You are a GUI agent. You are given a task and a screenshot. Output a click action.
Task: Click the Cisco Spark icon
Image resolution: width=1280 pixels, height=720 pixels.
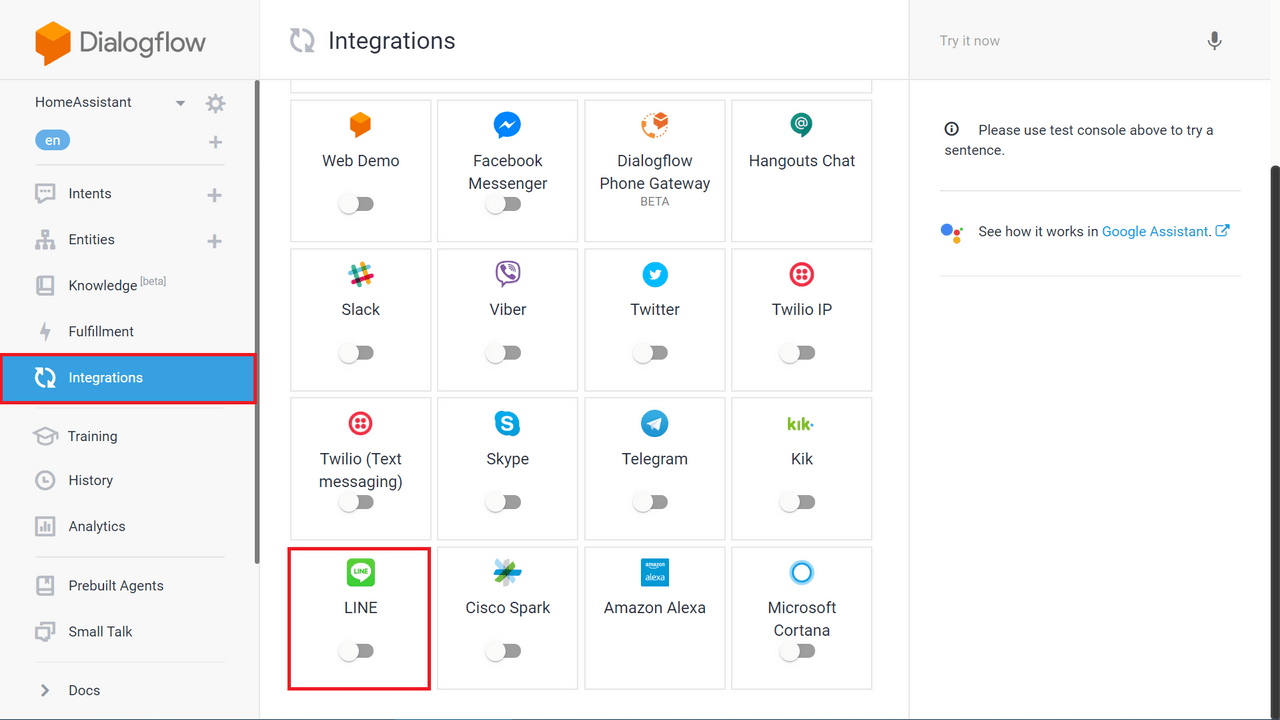(x=507, y=572)
